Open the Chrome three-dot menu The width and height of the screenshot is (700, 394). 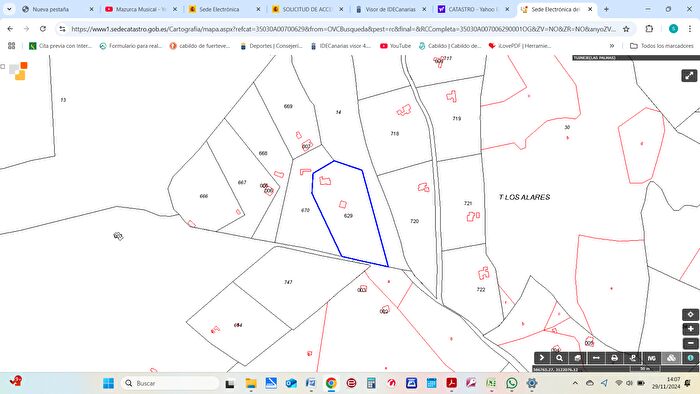(690, 29)
